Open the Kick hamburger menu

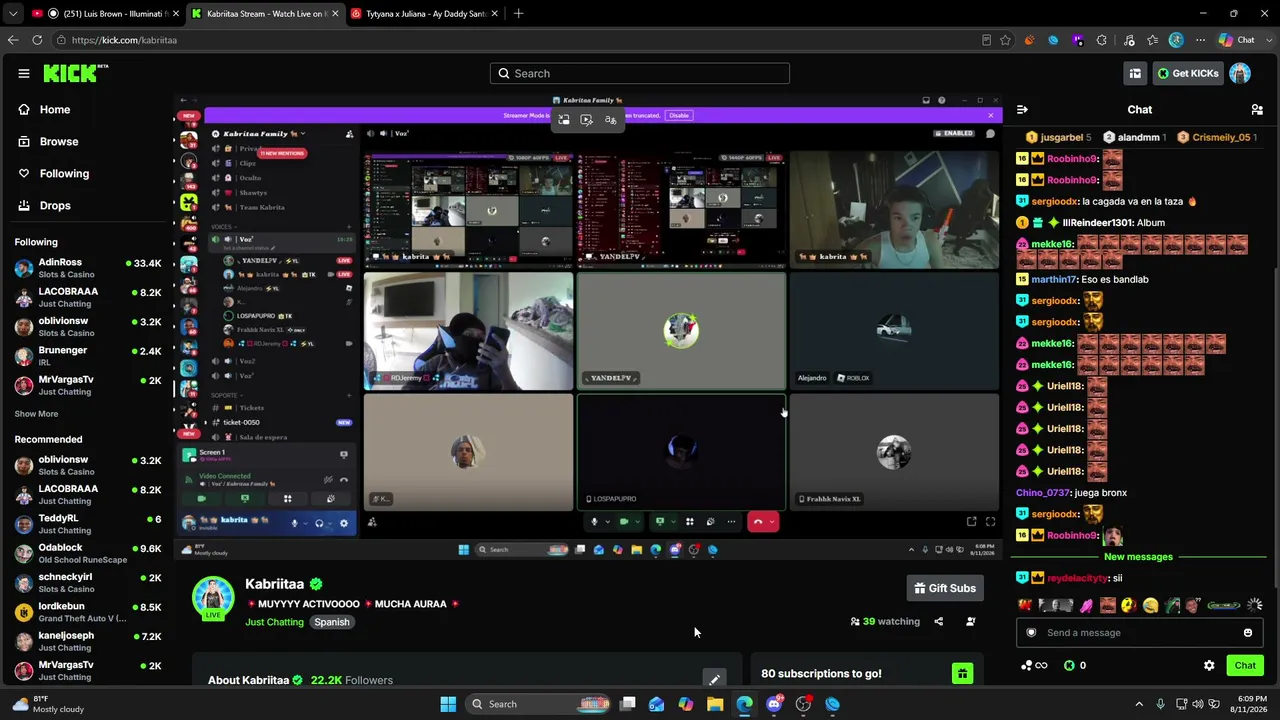(23, 73)
